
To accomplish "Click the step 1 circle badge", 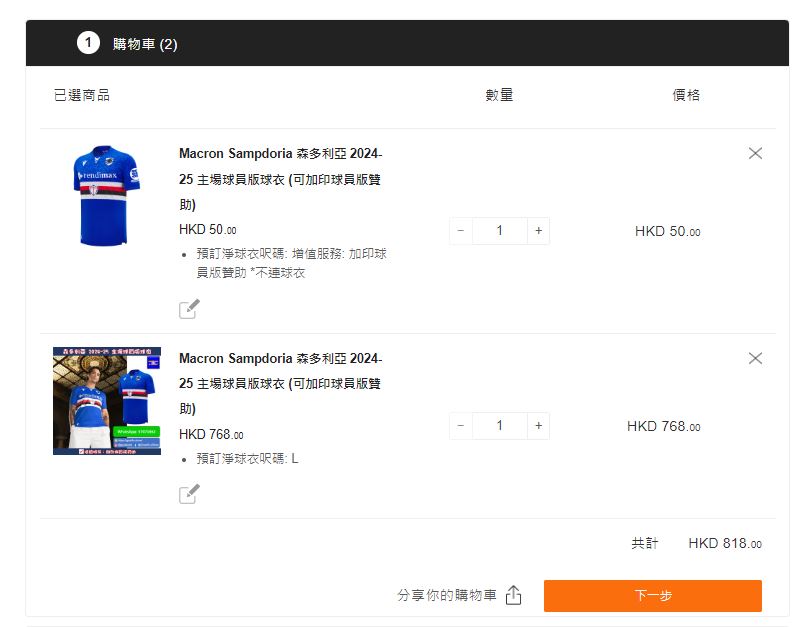I will click(x=89, y=43).
